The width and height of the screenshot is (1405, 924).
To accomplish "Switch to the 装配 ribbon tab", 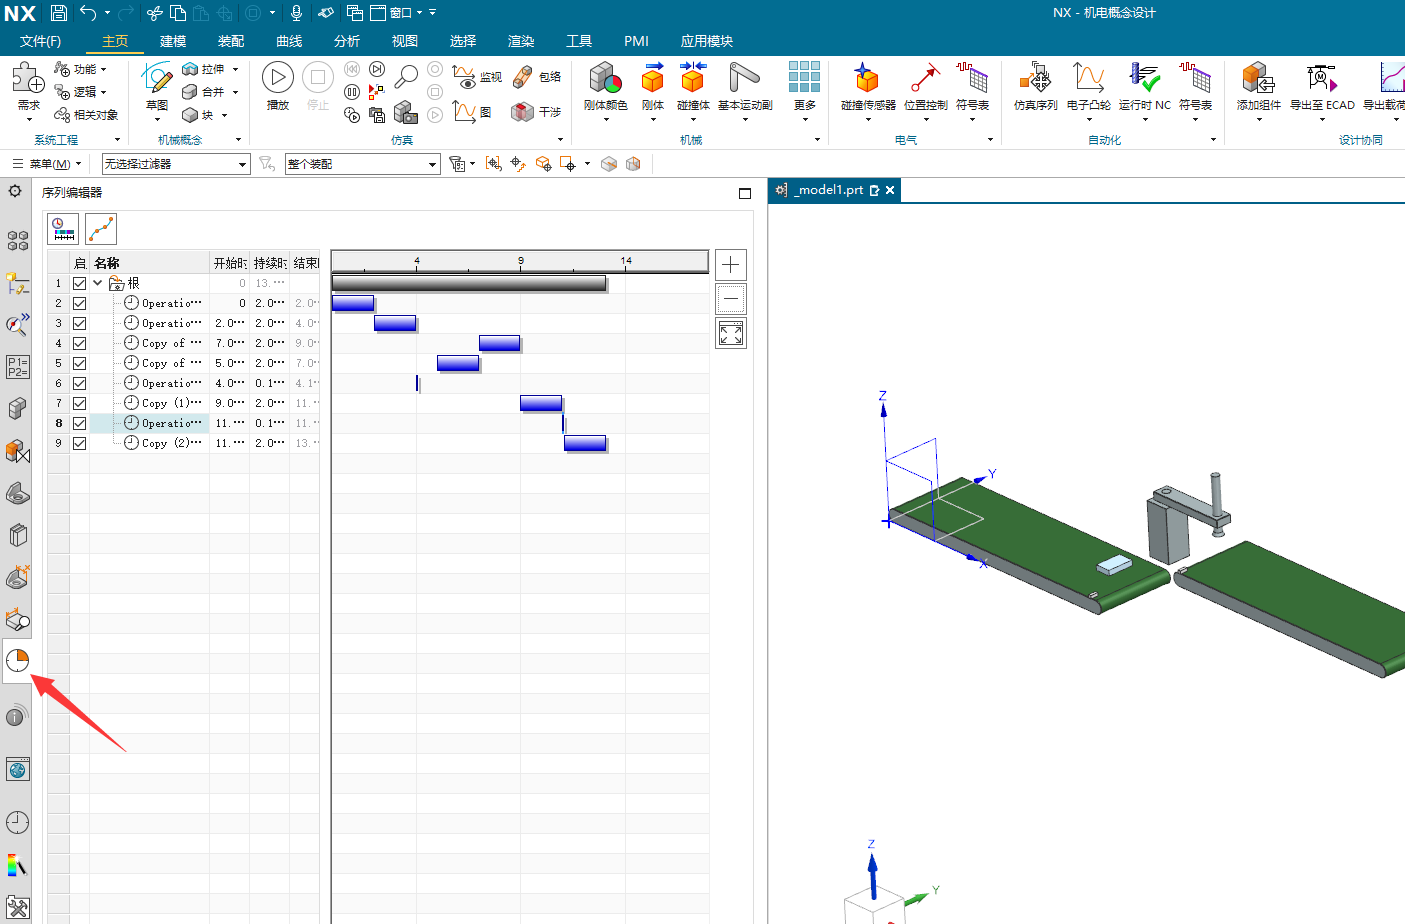I will (231, 41).
